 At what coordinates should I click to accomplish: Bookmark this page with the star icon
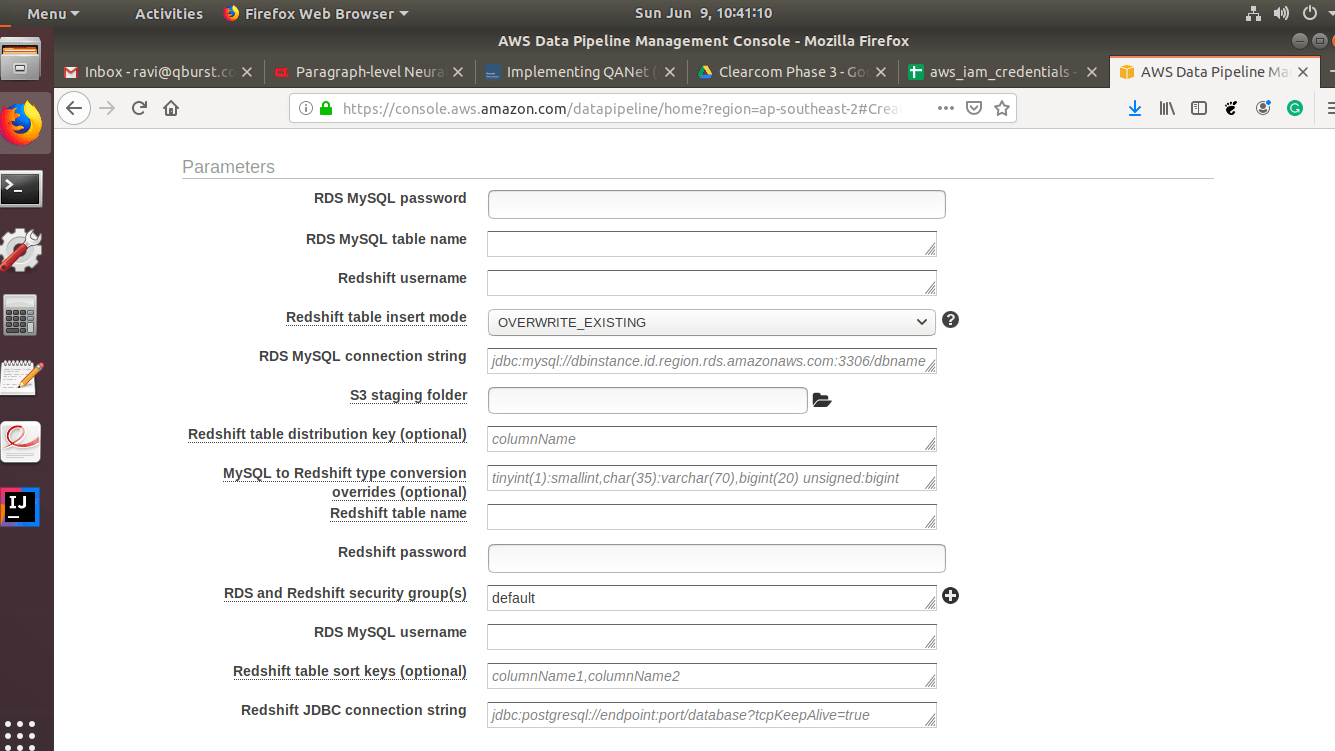pos(1001,108)
